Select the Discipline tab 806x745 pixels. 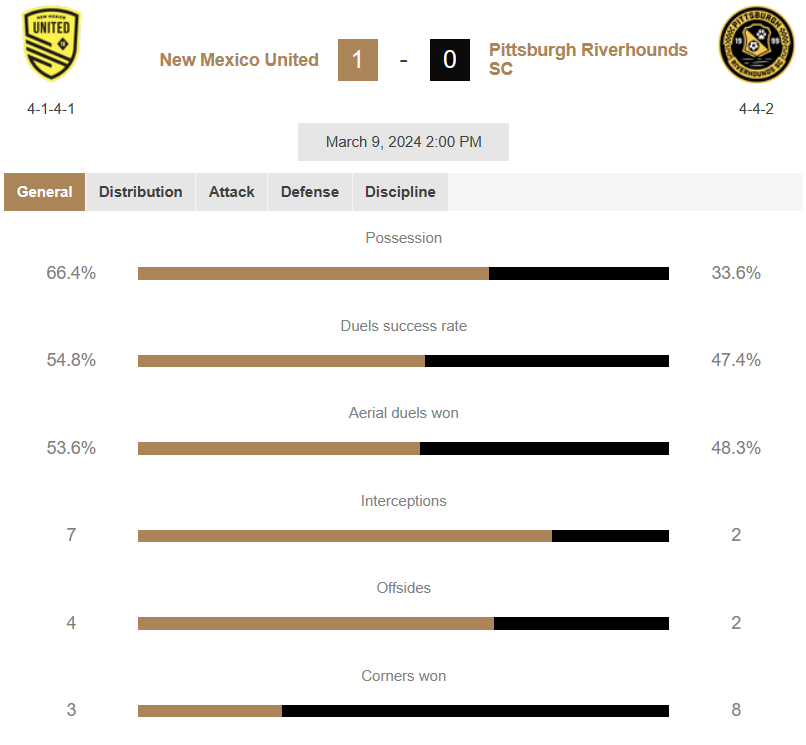[x=400, y=192]
